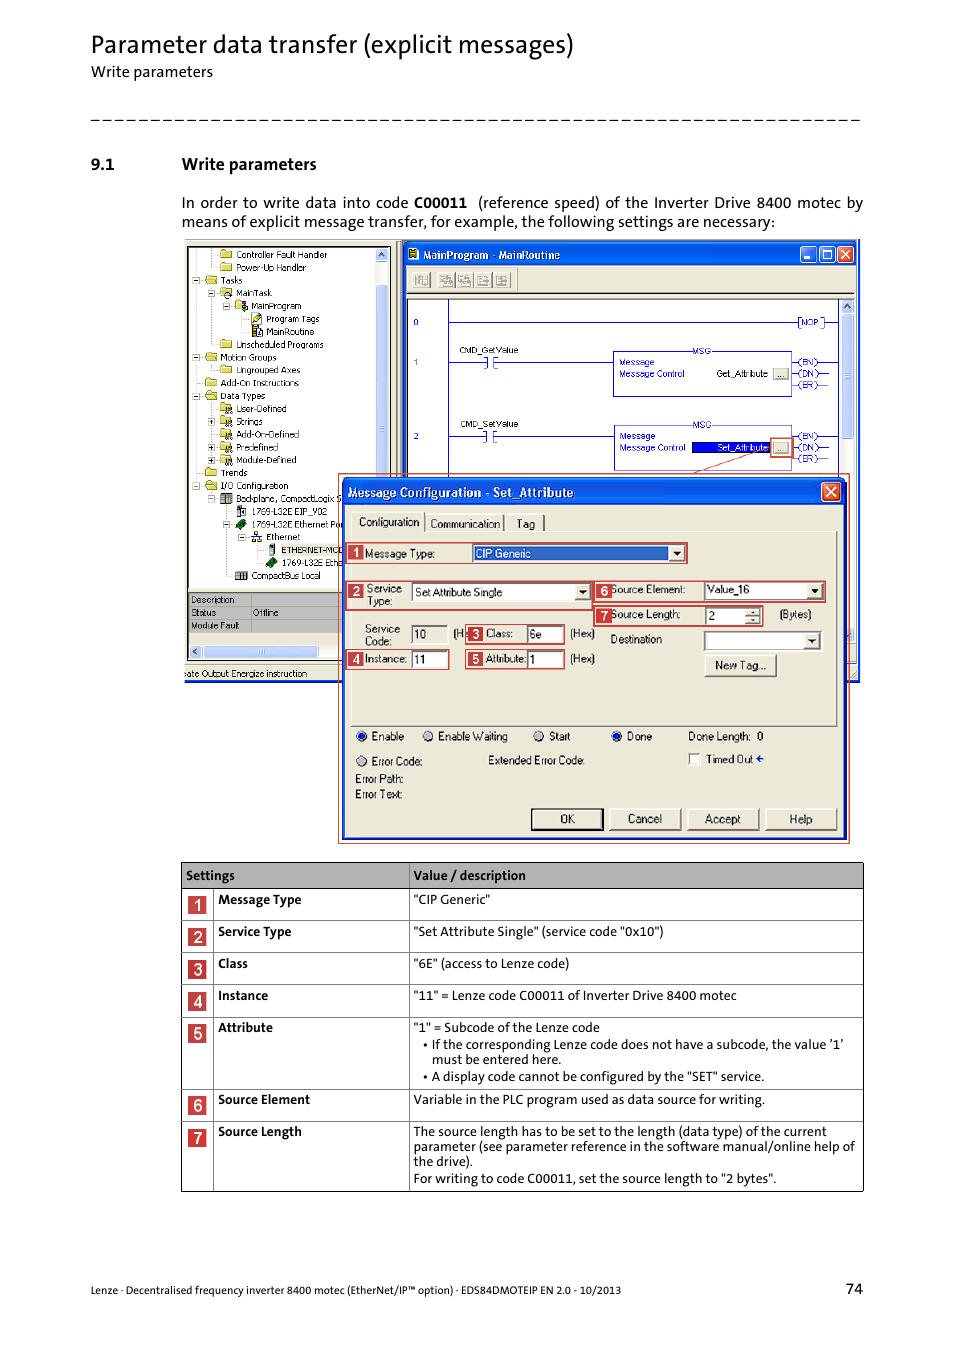Image resolution: width=954 pixels, height=1350 pixels.
Task: Select the Enable status radio indicator
Action: (x=362, y=737)
